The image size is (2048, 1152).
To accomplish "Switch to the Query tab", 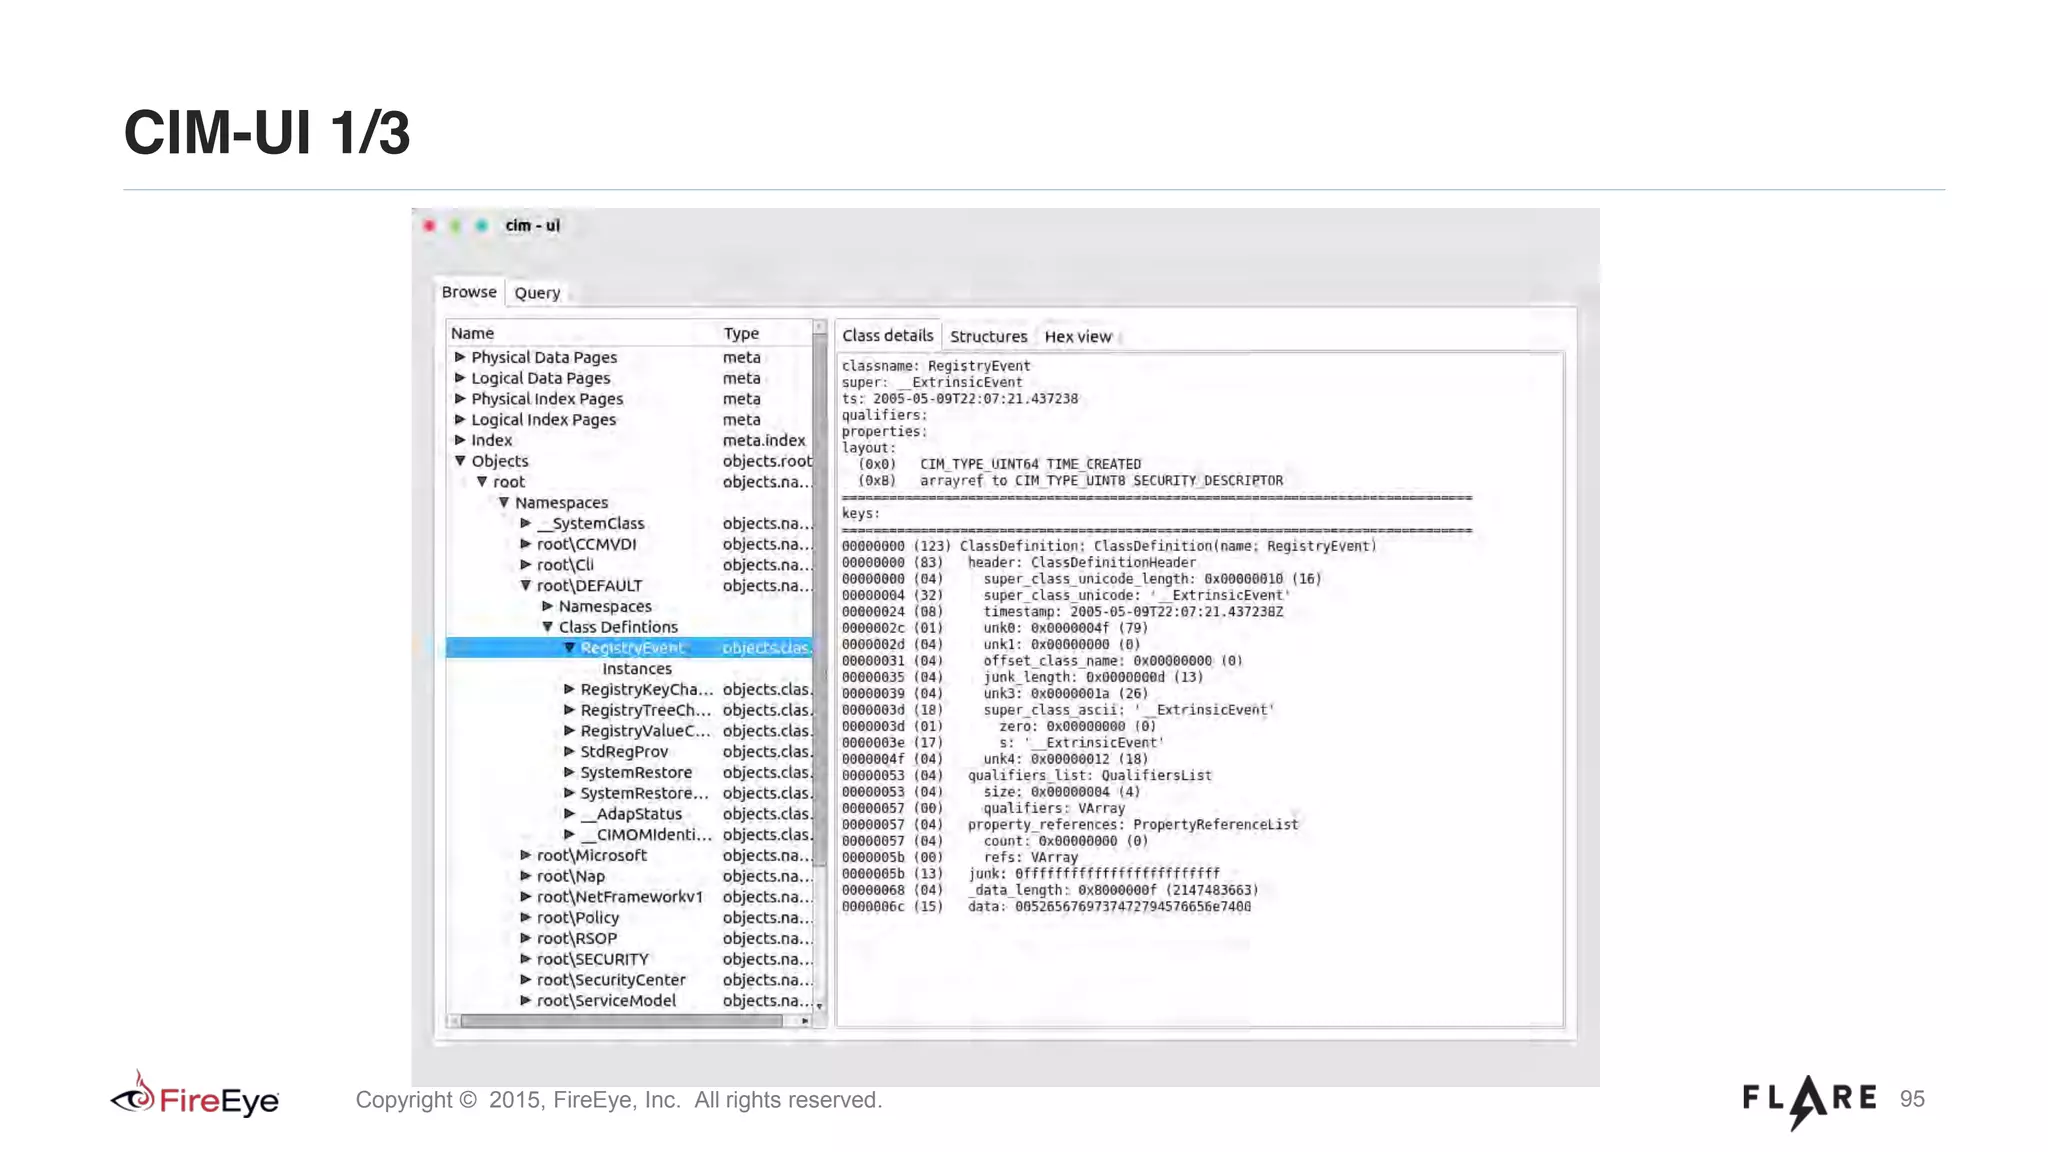I will click(x=537, y=293).
